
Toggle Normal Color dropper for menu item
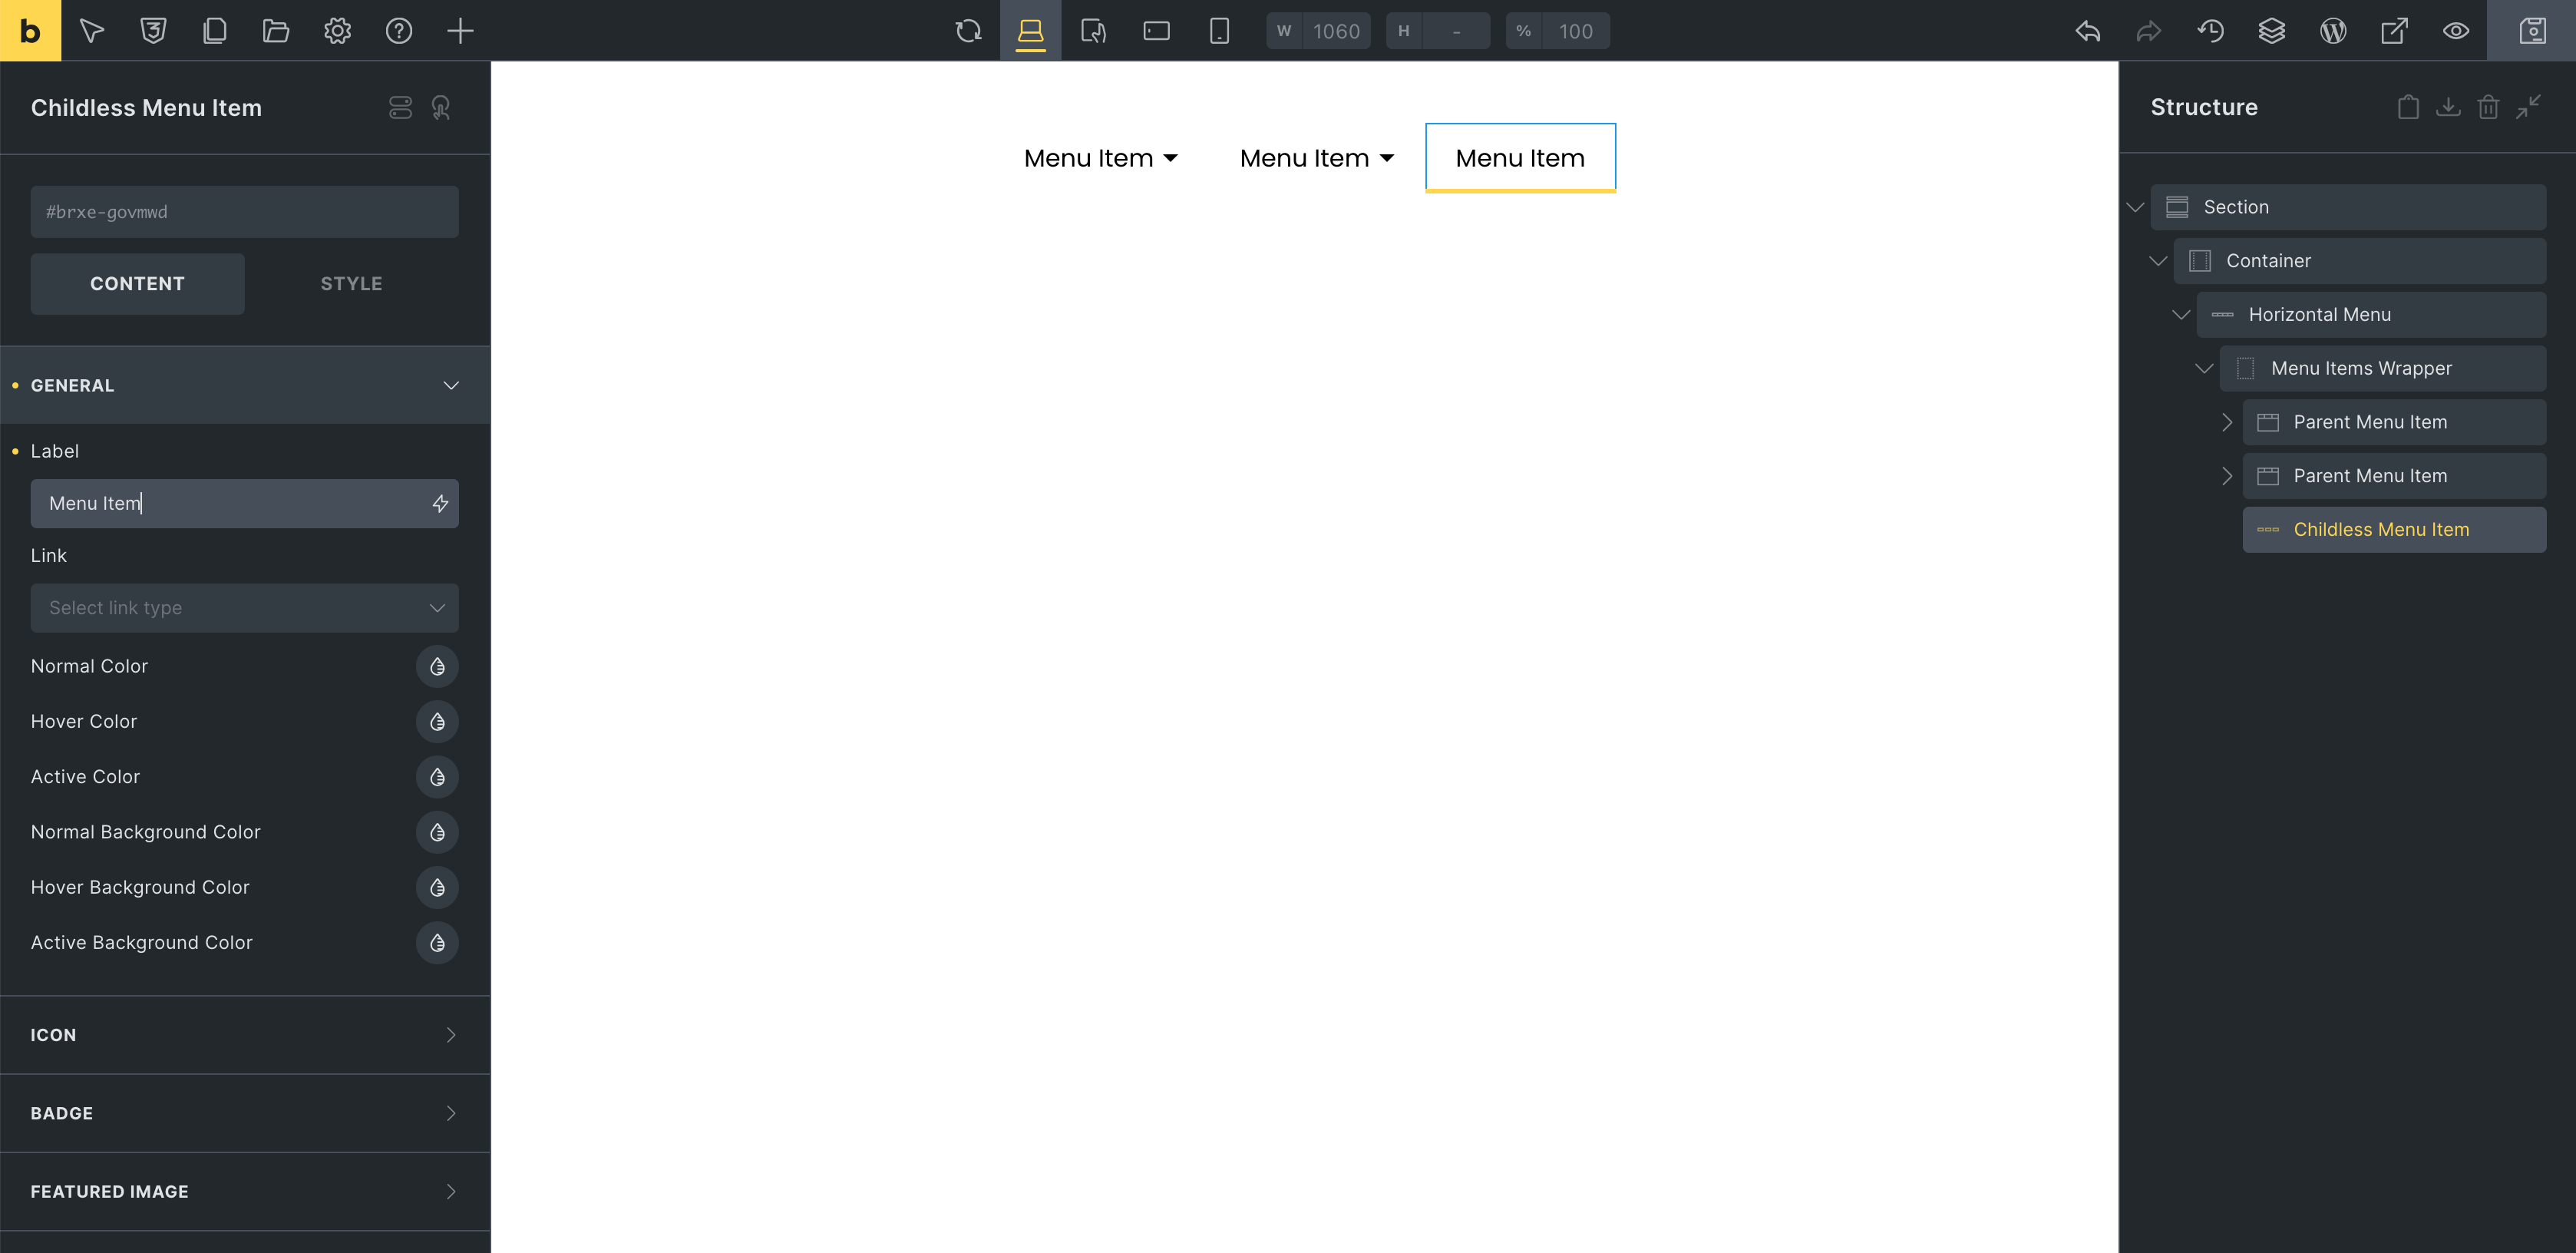pyautogui.click(x=435, y=665)
